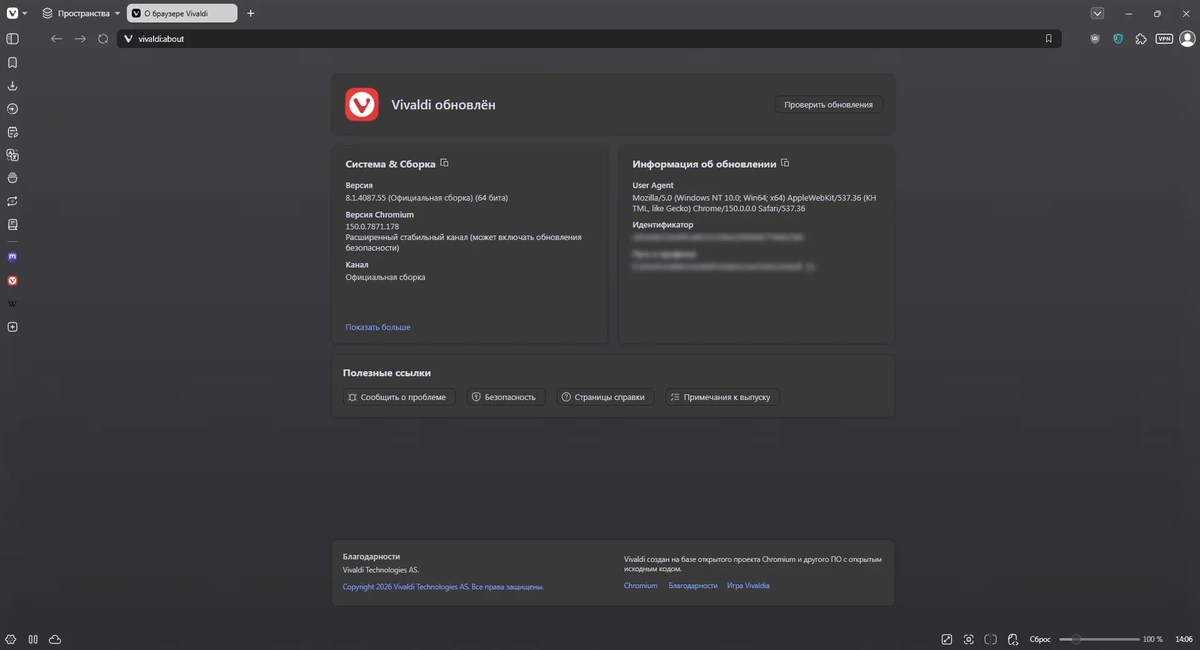Click 'Показать больше' link
The image size is (1200, 650).
pos(378,327)
